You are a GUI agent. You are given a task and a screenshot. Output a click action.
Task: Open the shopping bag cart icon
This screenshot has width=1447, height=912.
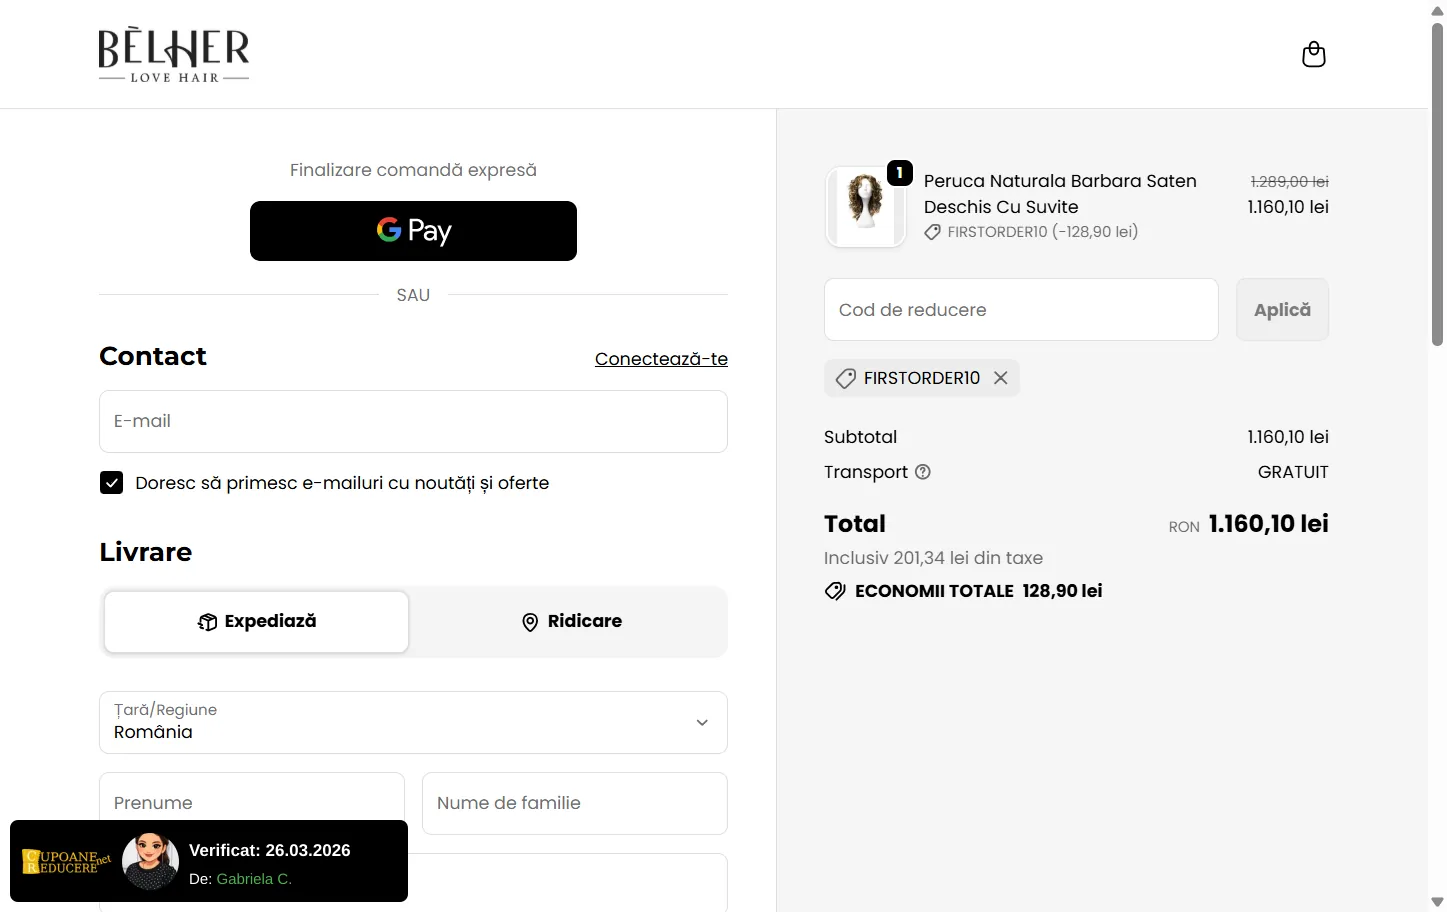(x=1313, y=54)
